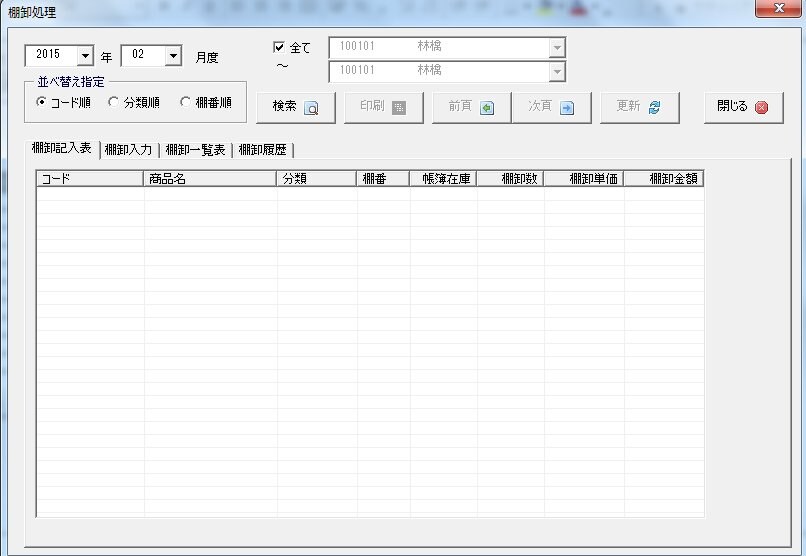
Task: Click the refresh arrows icon on 更新
Action: 654,107
